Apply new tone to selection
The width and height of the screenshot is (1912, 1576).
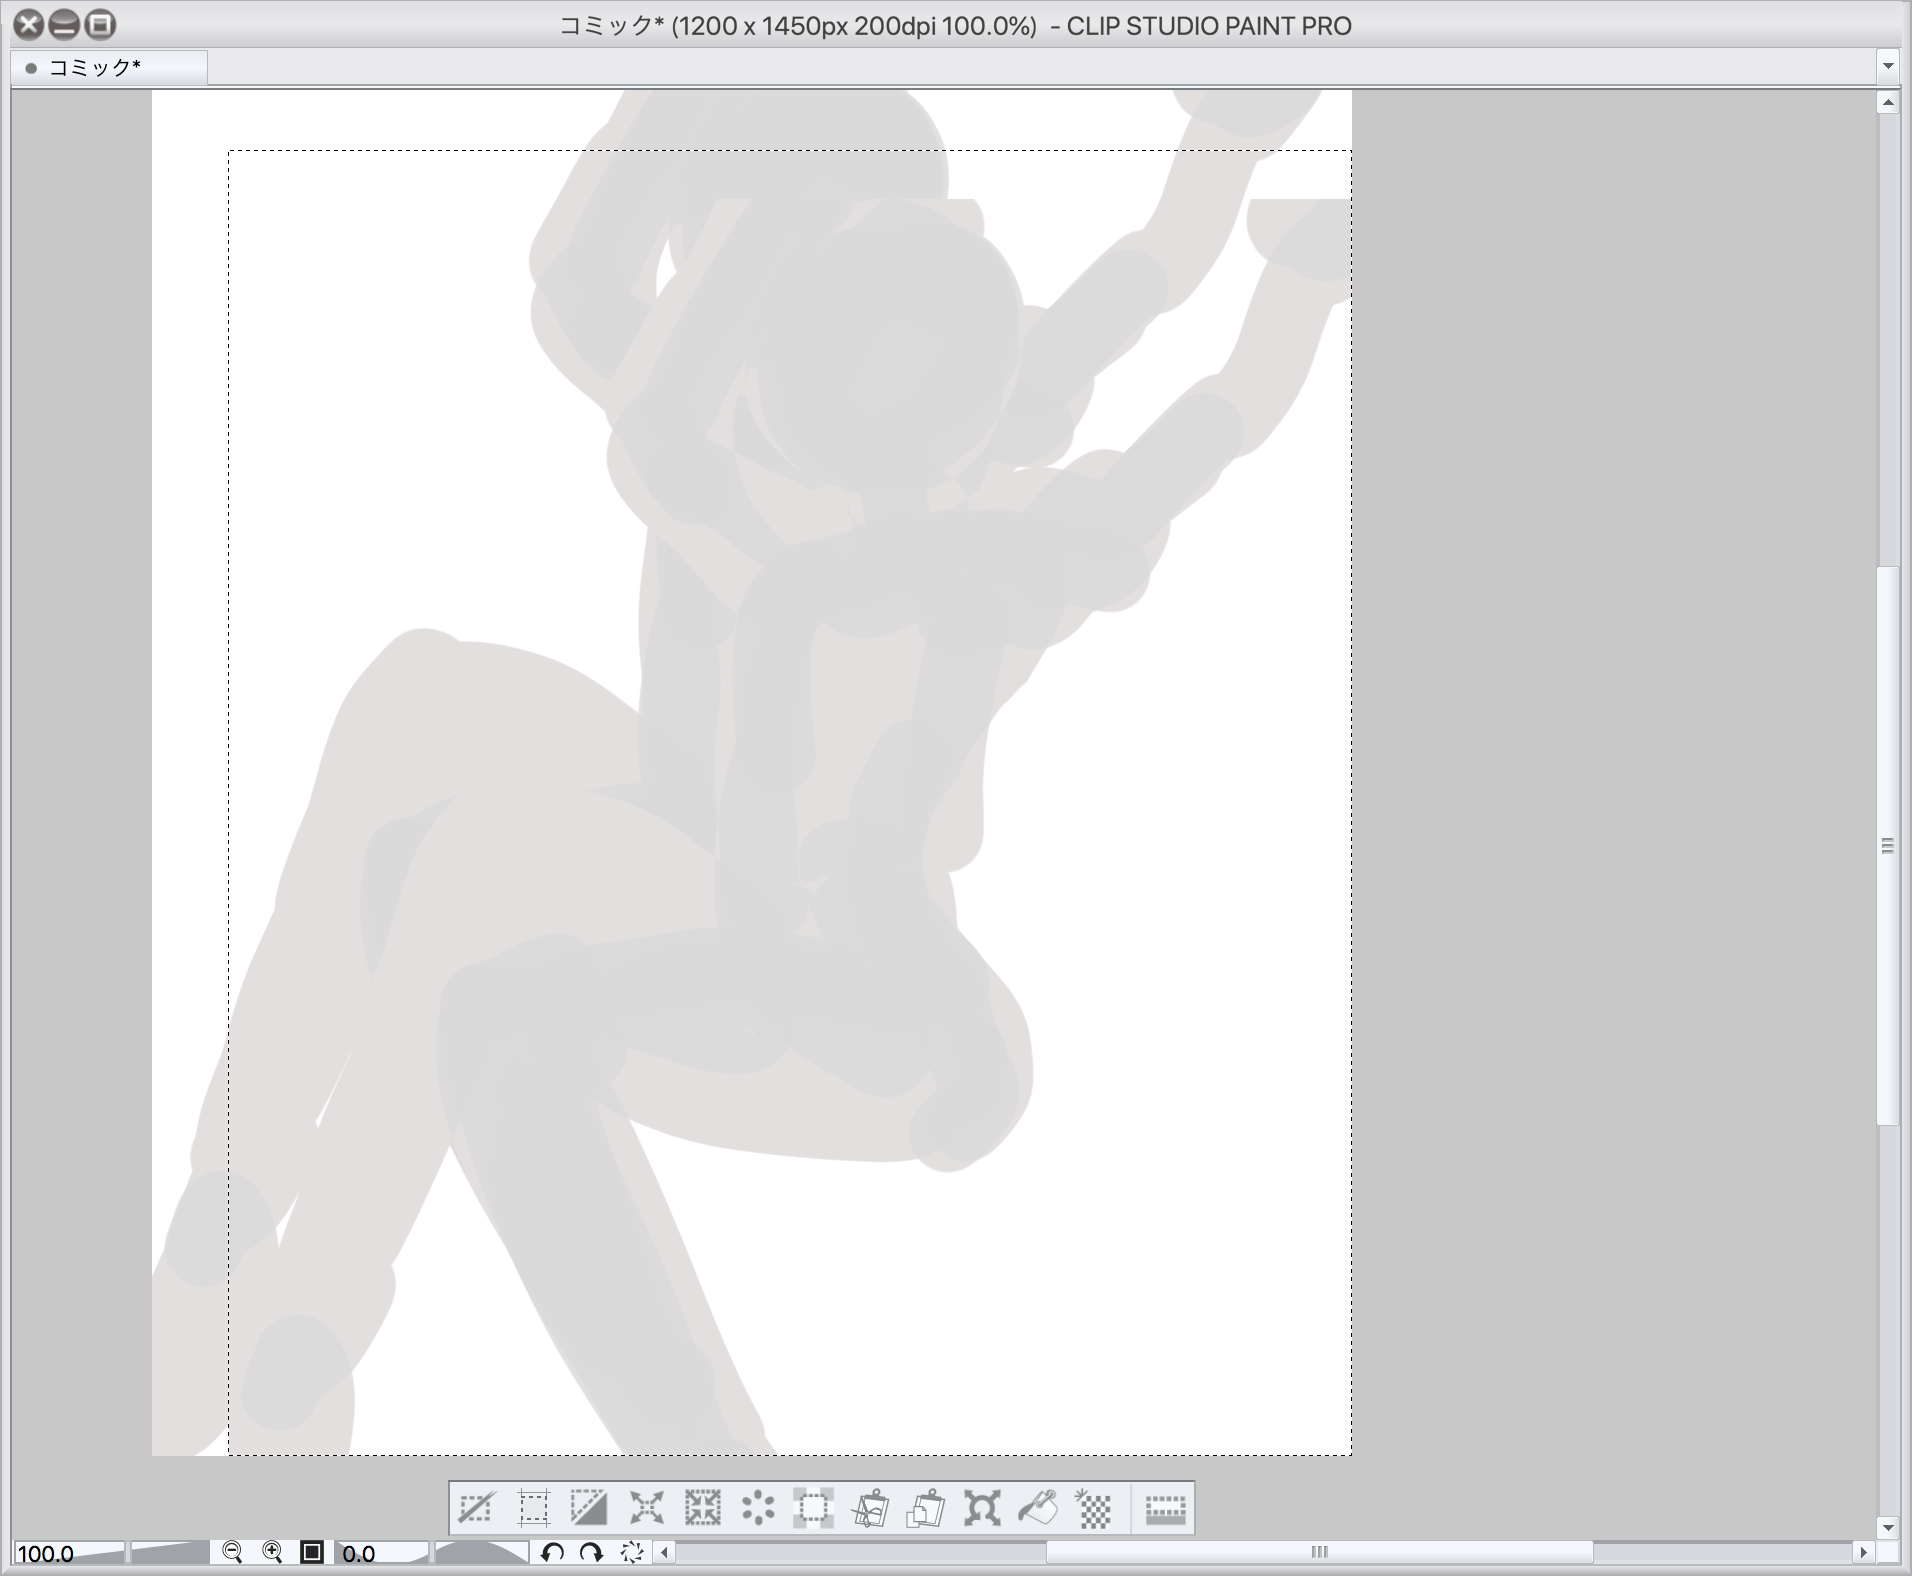coord(1095,1508)
